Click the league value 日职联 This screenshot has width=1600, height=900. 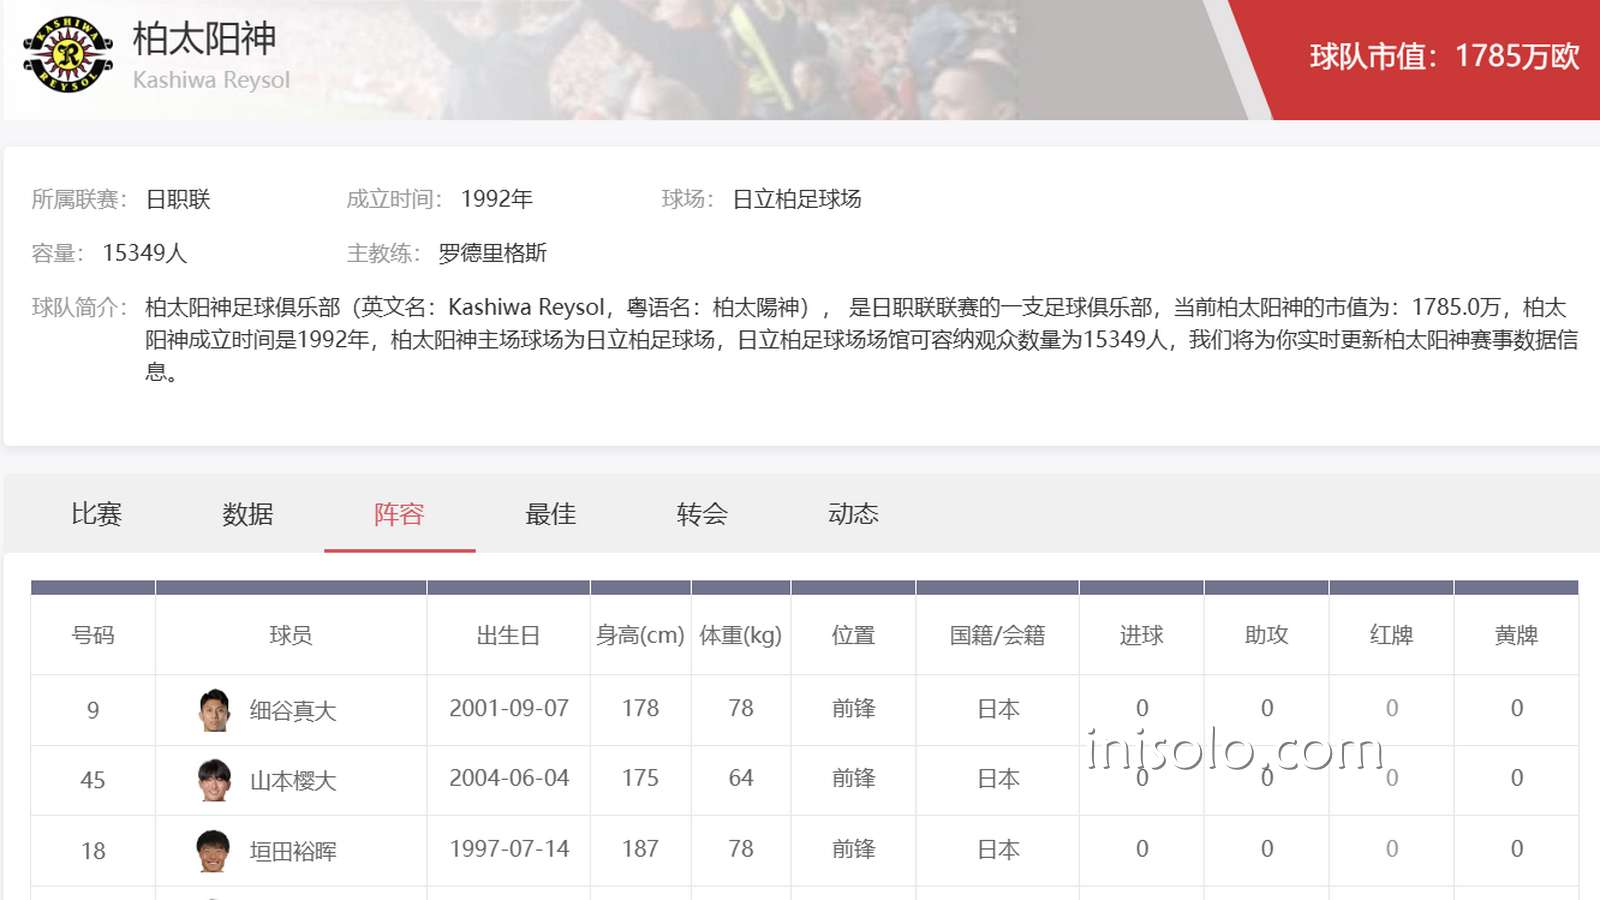[178, 199]
